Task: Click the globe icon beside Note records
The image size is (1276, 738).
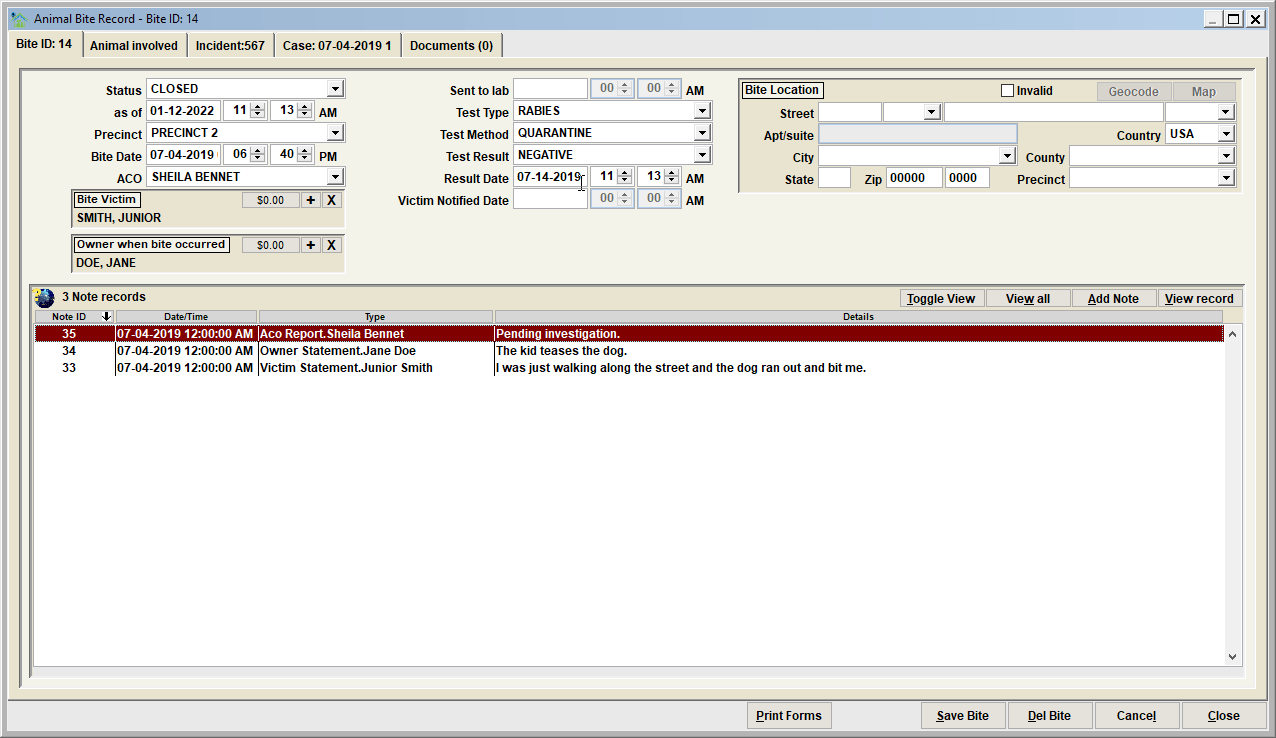Action: coord(45,297)
